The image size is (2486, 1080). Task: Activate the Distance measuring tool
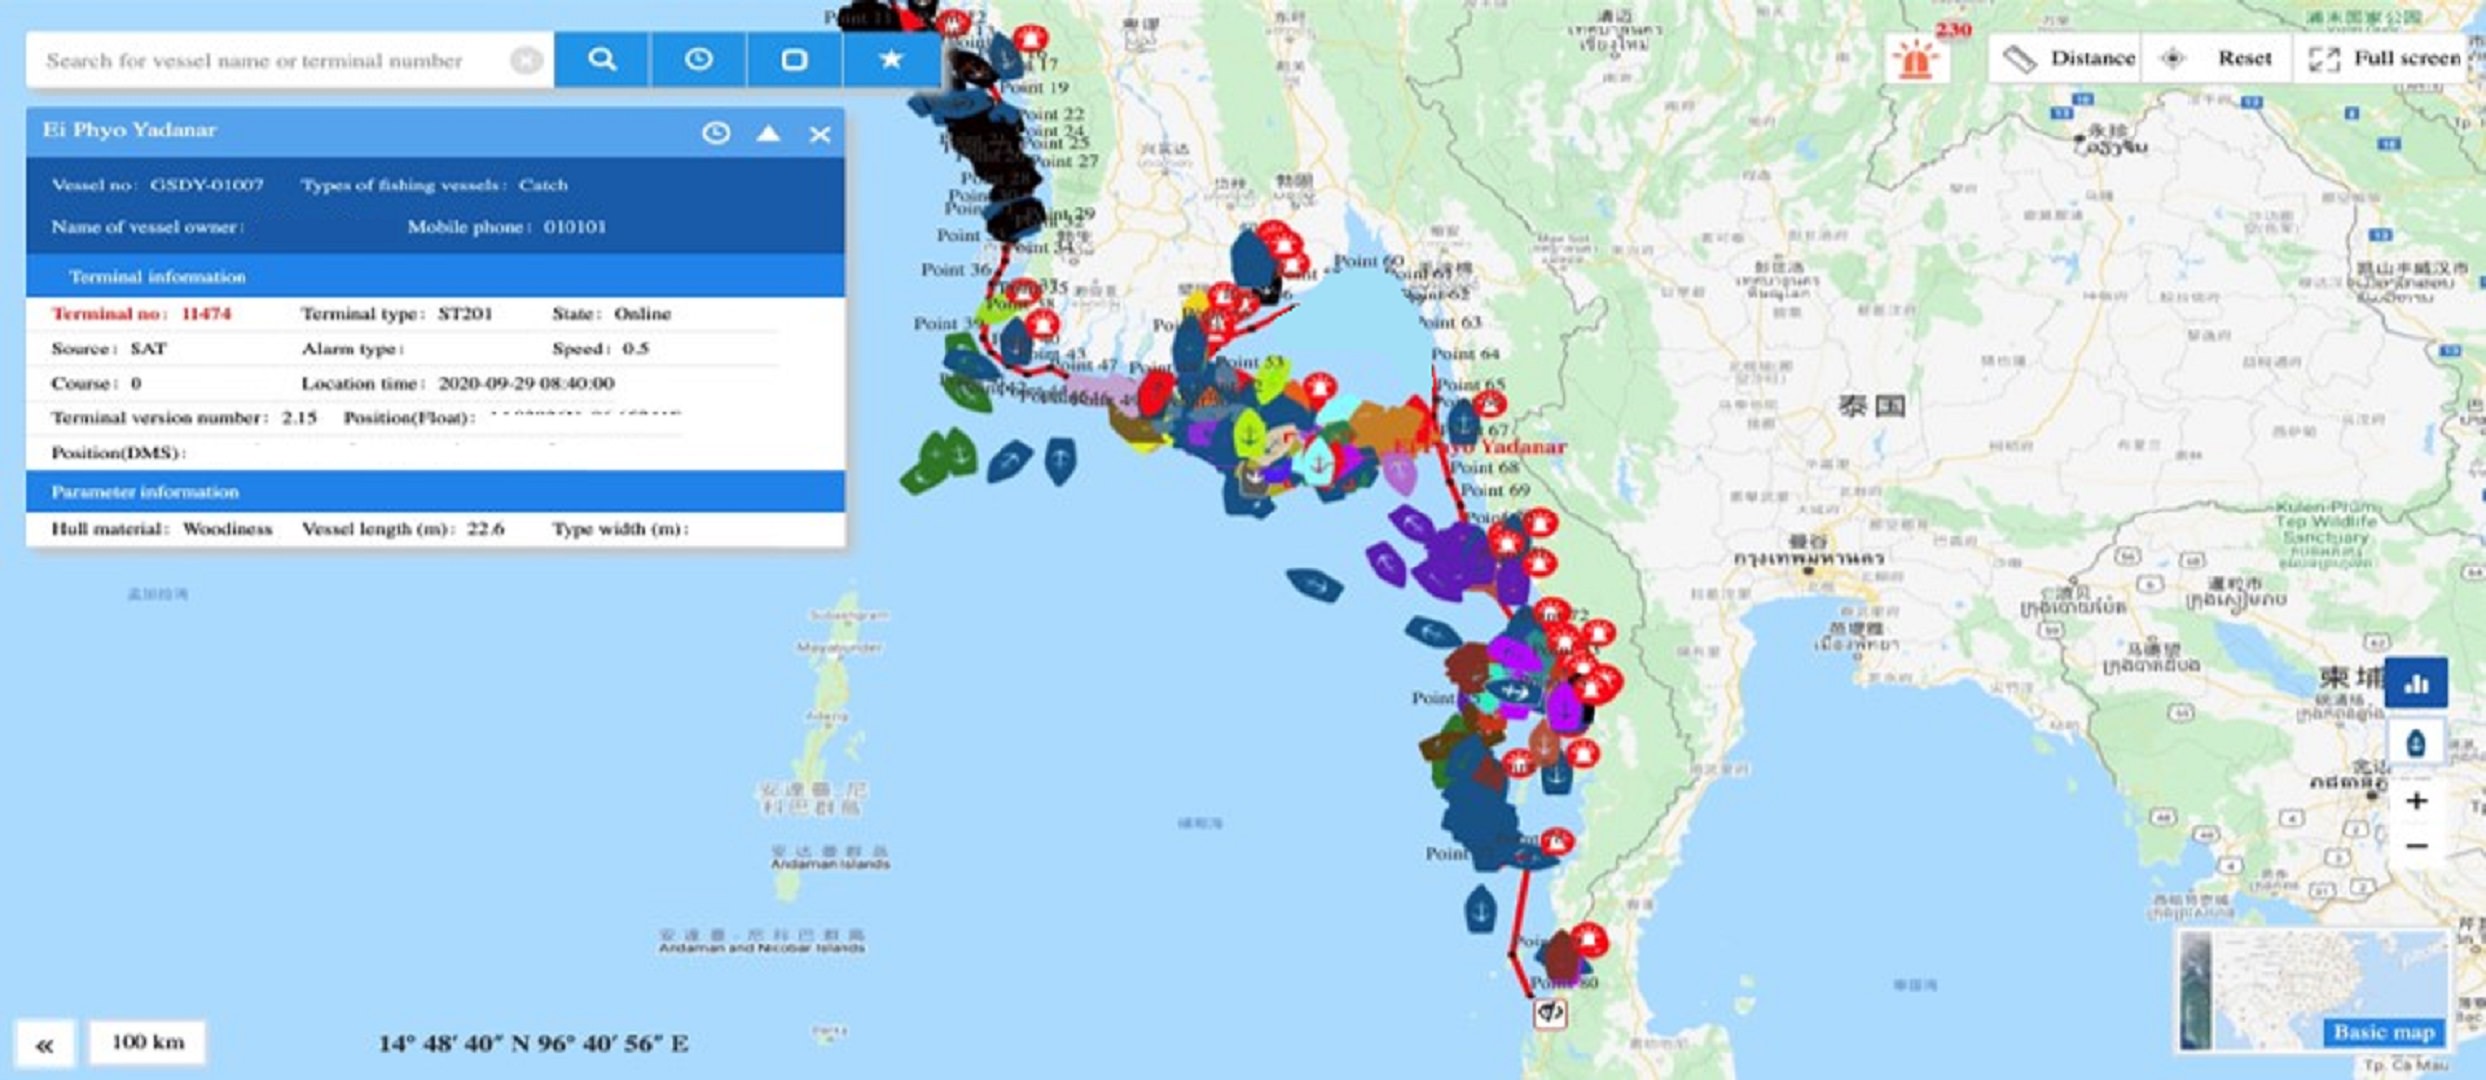click(2070, 58)
